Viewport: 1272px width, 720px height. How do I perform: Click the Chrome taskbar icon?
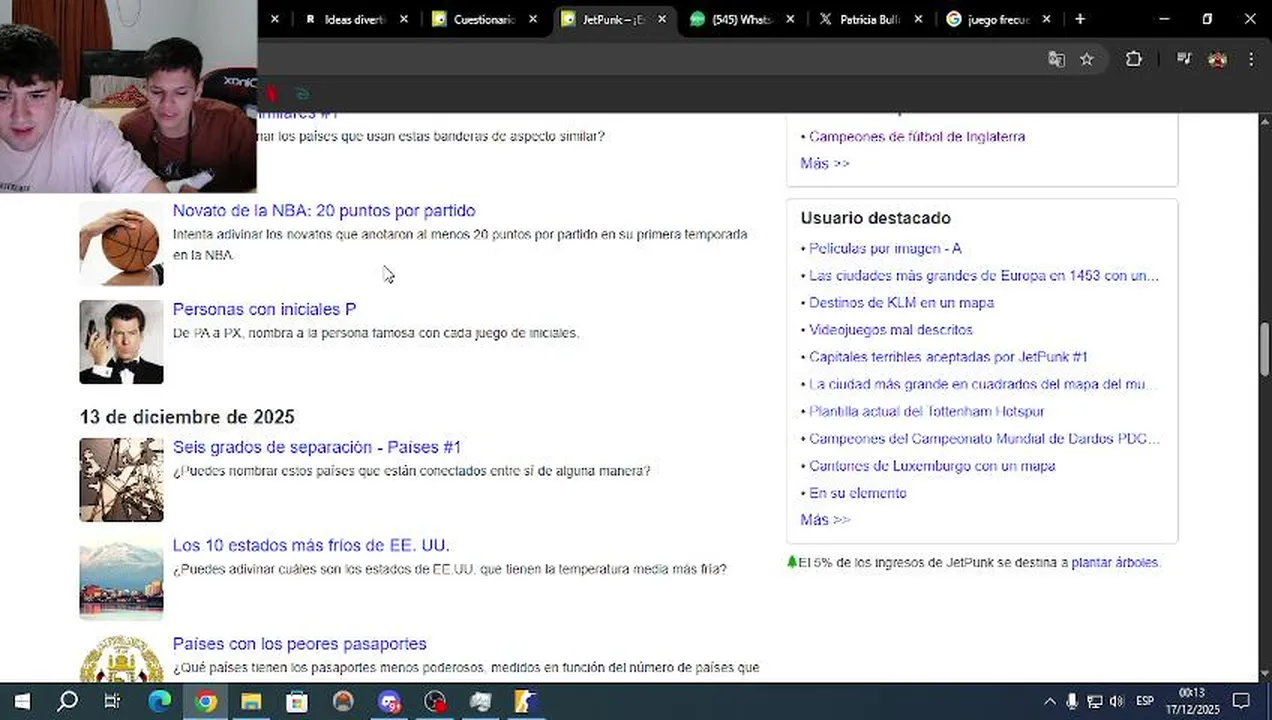[x=206, y=701]
